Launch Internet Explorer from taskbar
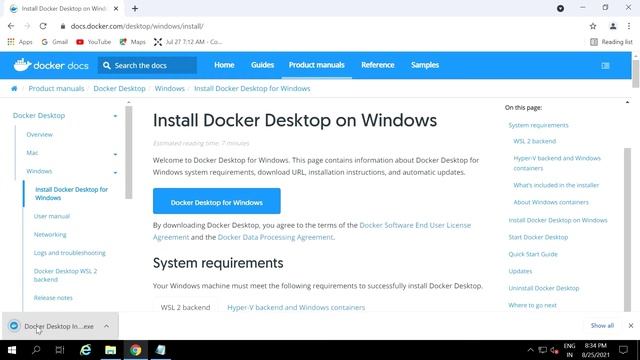 [85, 350]
